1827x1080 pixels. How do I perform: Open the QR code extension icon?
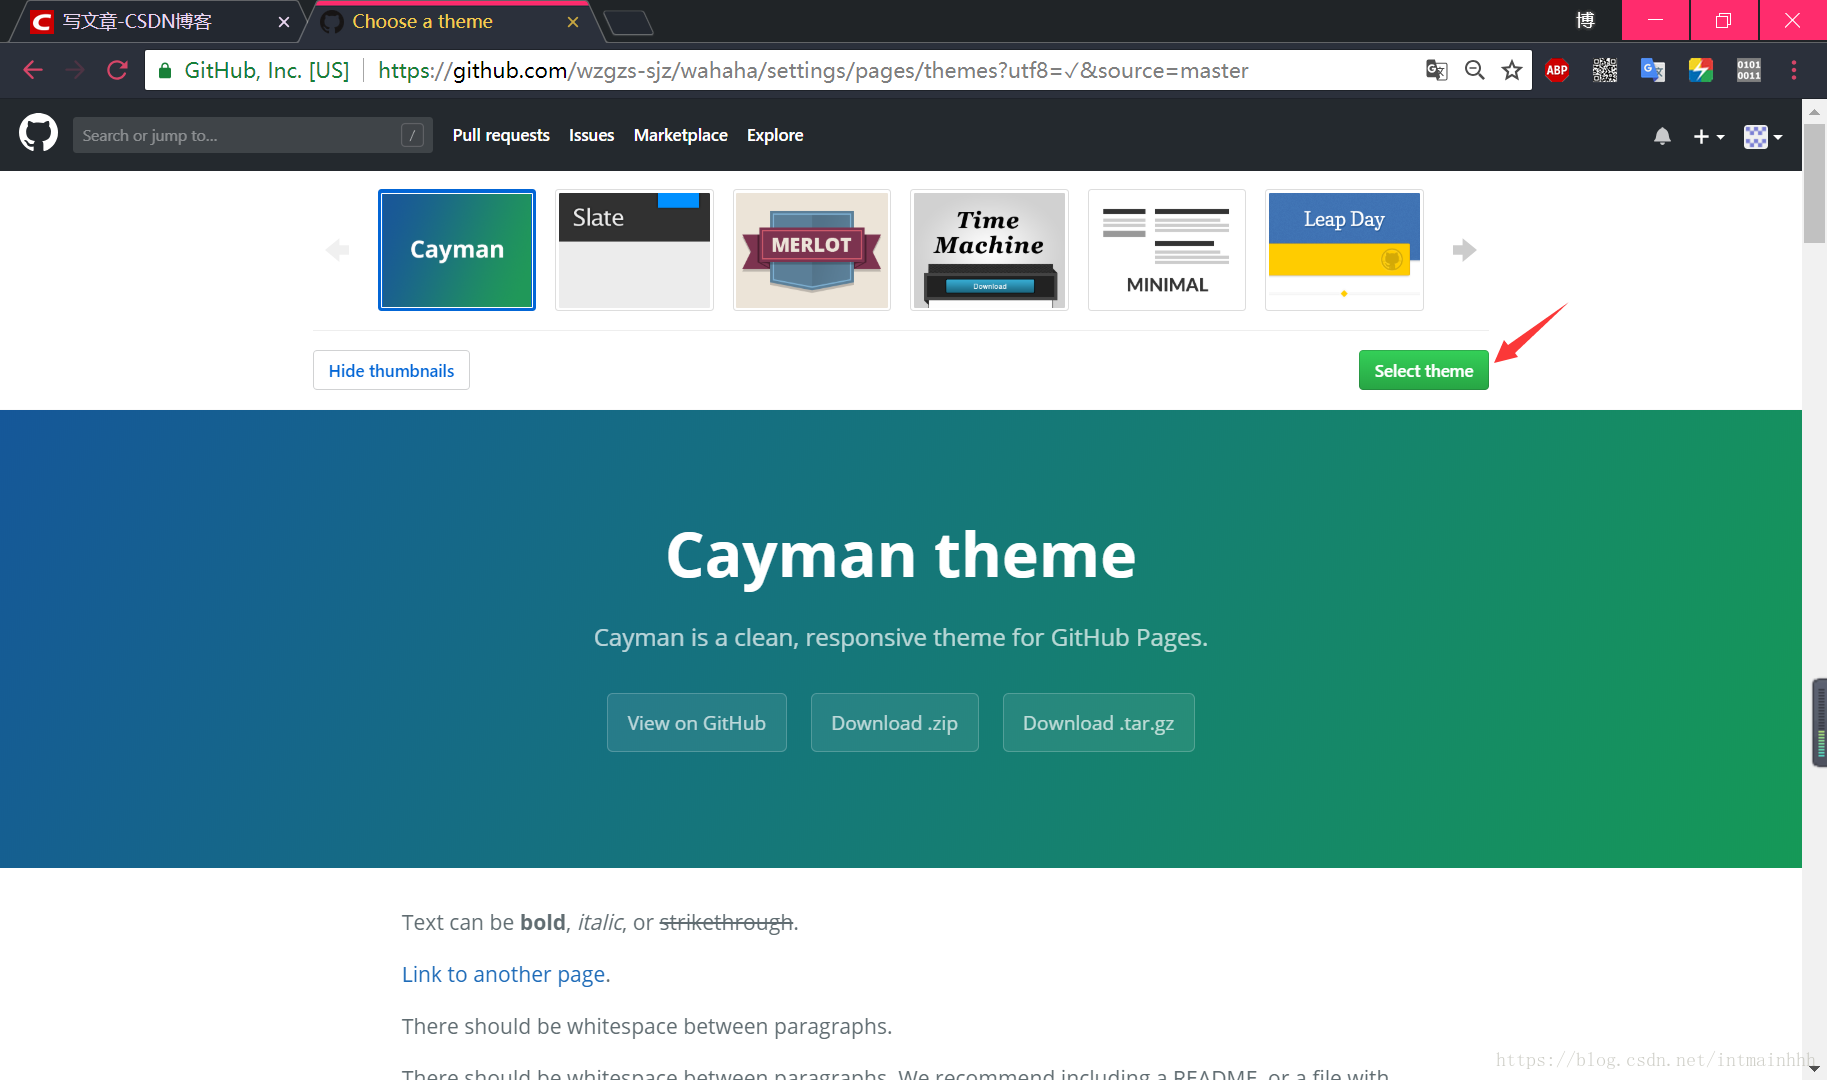(1605, 70)
